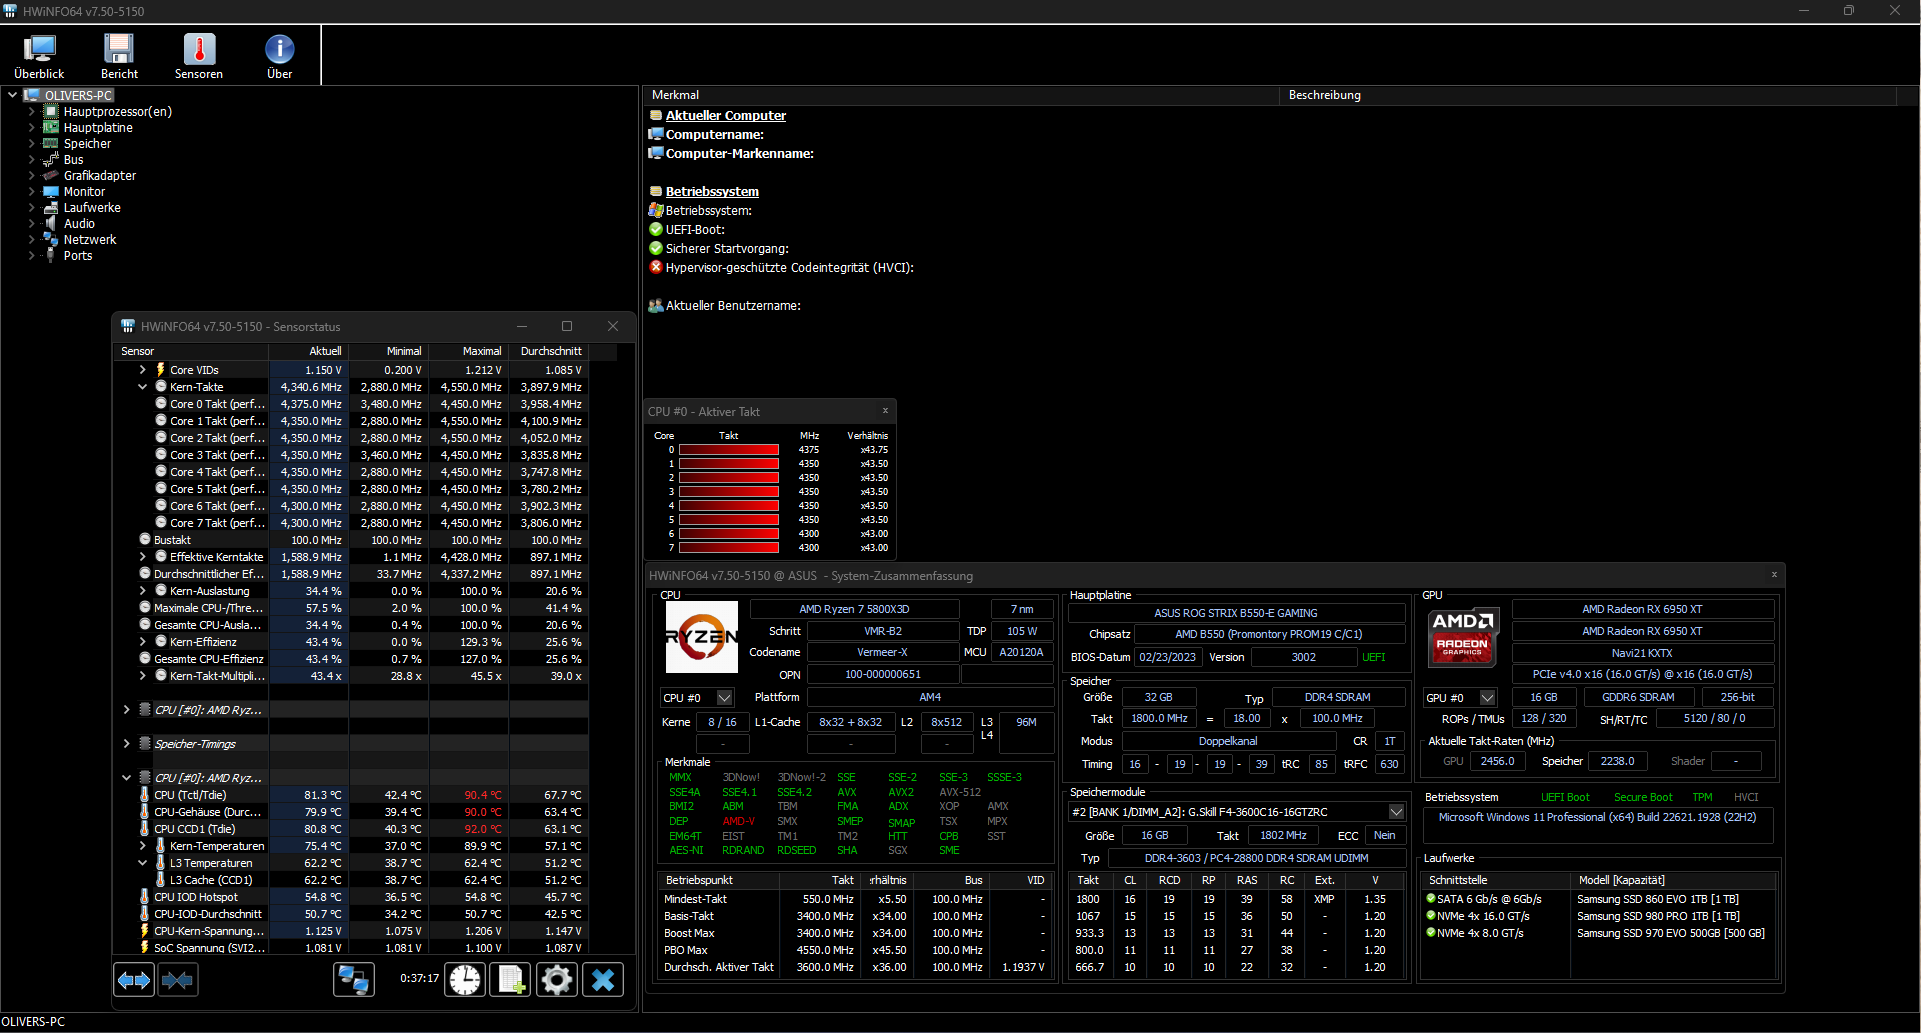Open the Überblick summary toolbar button
This screenshot has height=1033, width=1921.
click(x=39, y=56)
